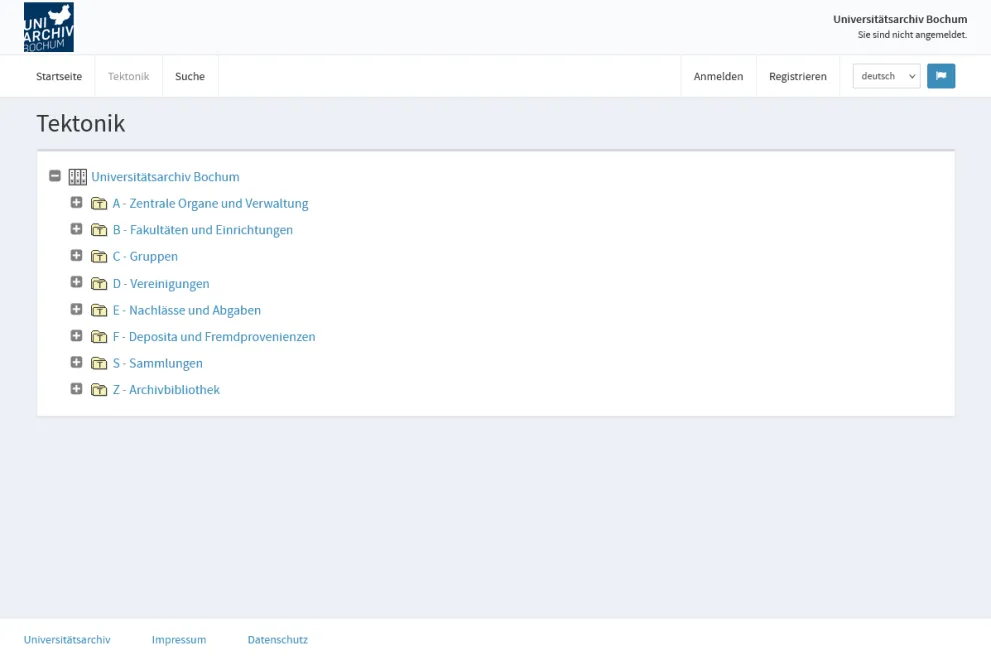Expand the S - Sammlungen node

click(x=76, y=362)
